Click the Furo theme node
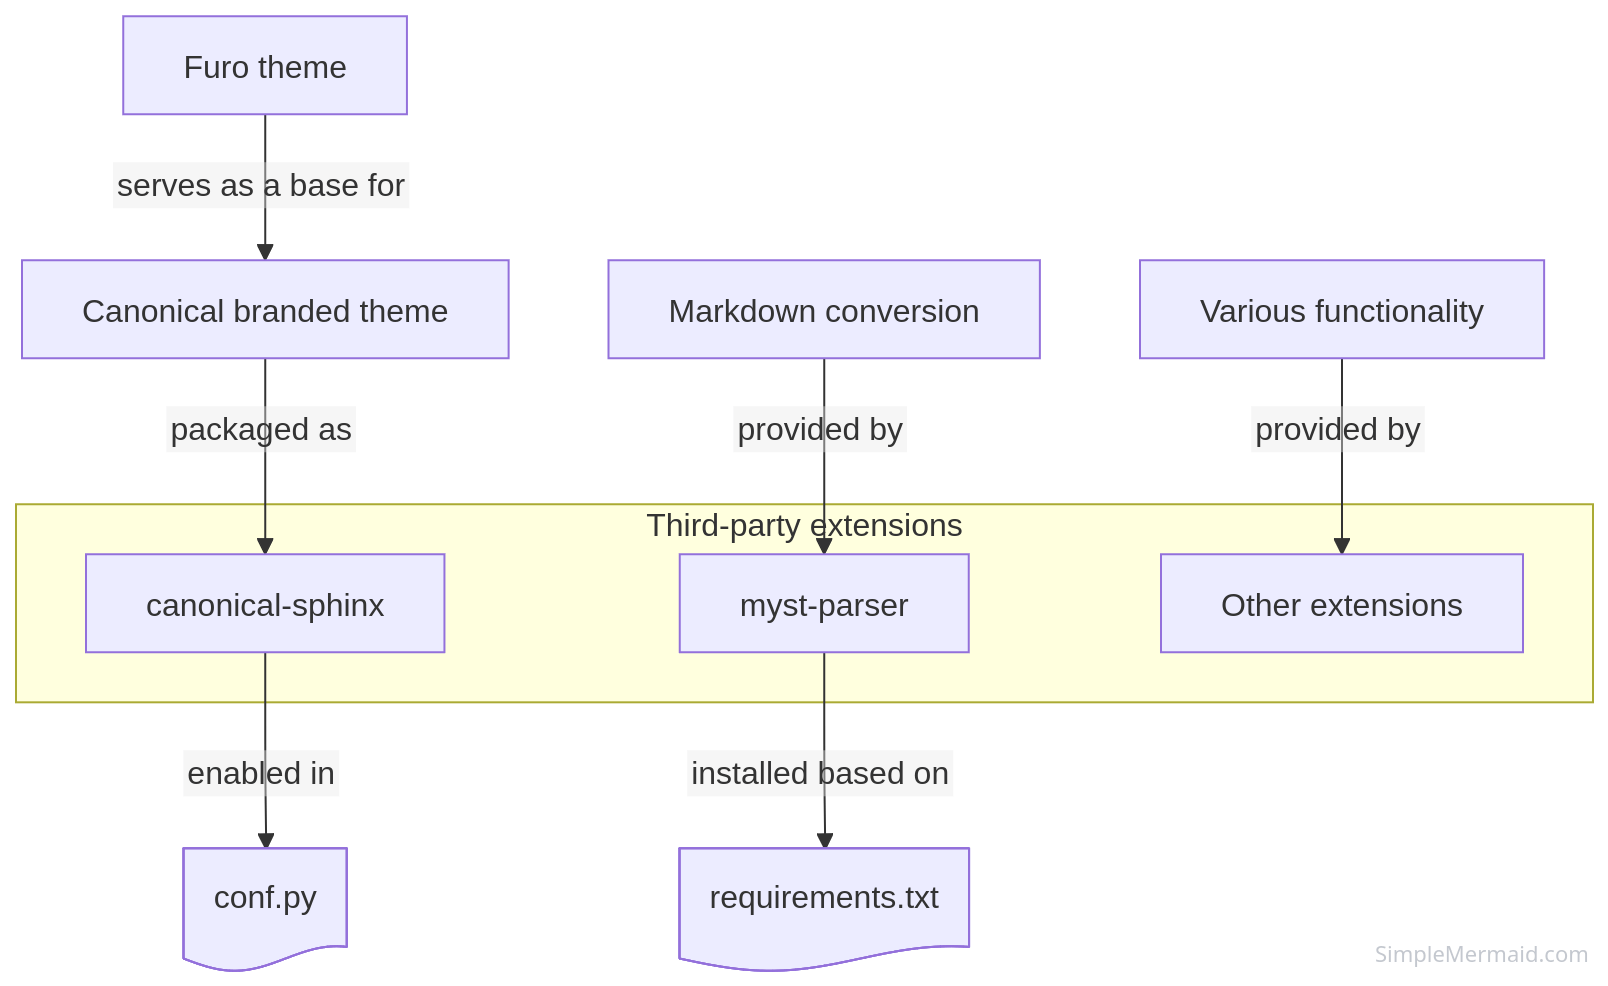 coord(265,66)
